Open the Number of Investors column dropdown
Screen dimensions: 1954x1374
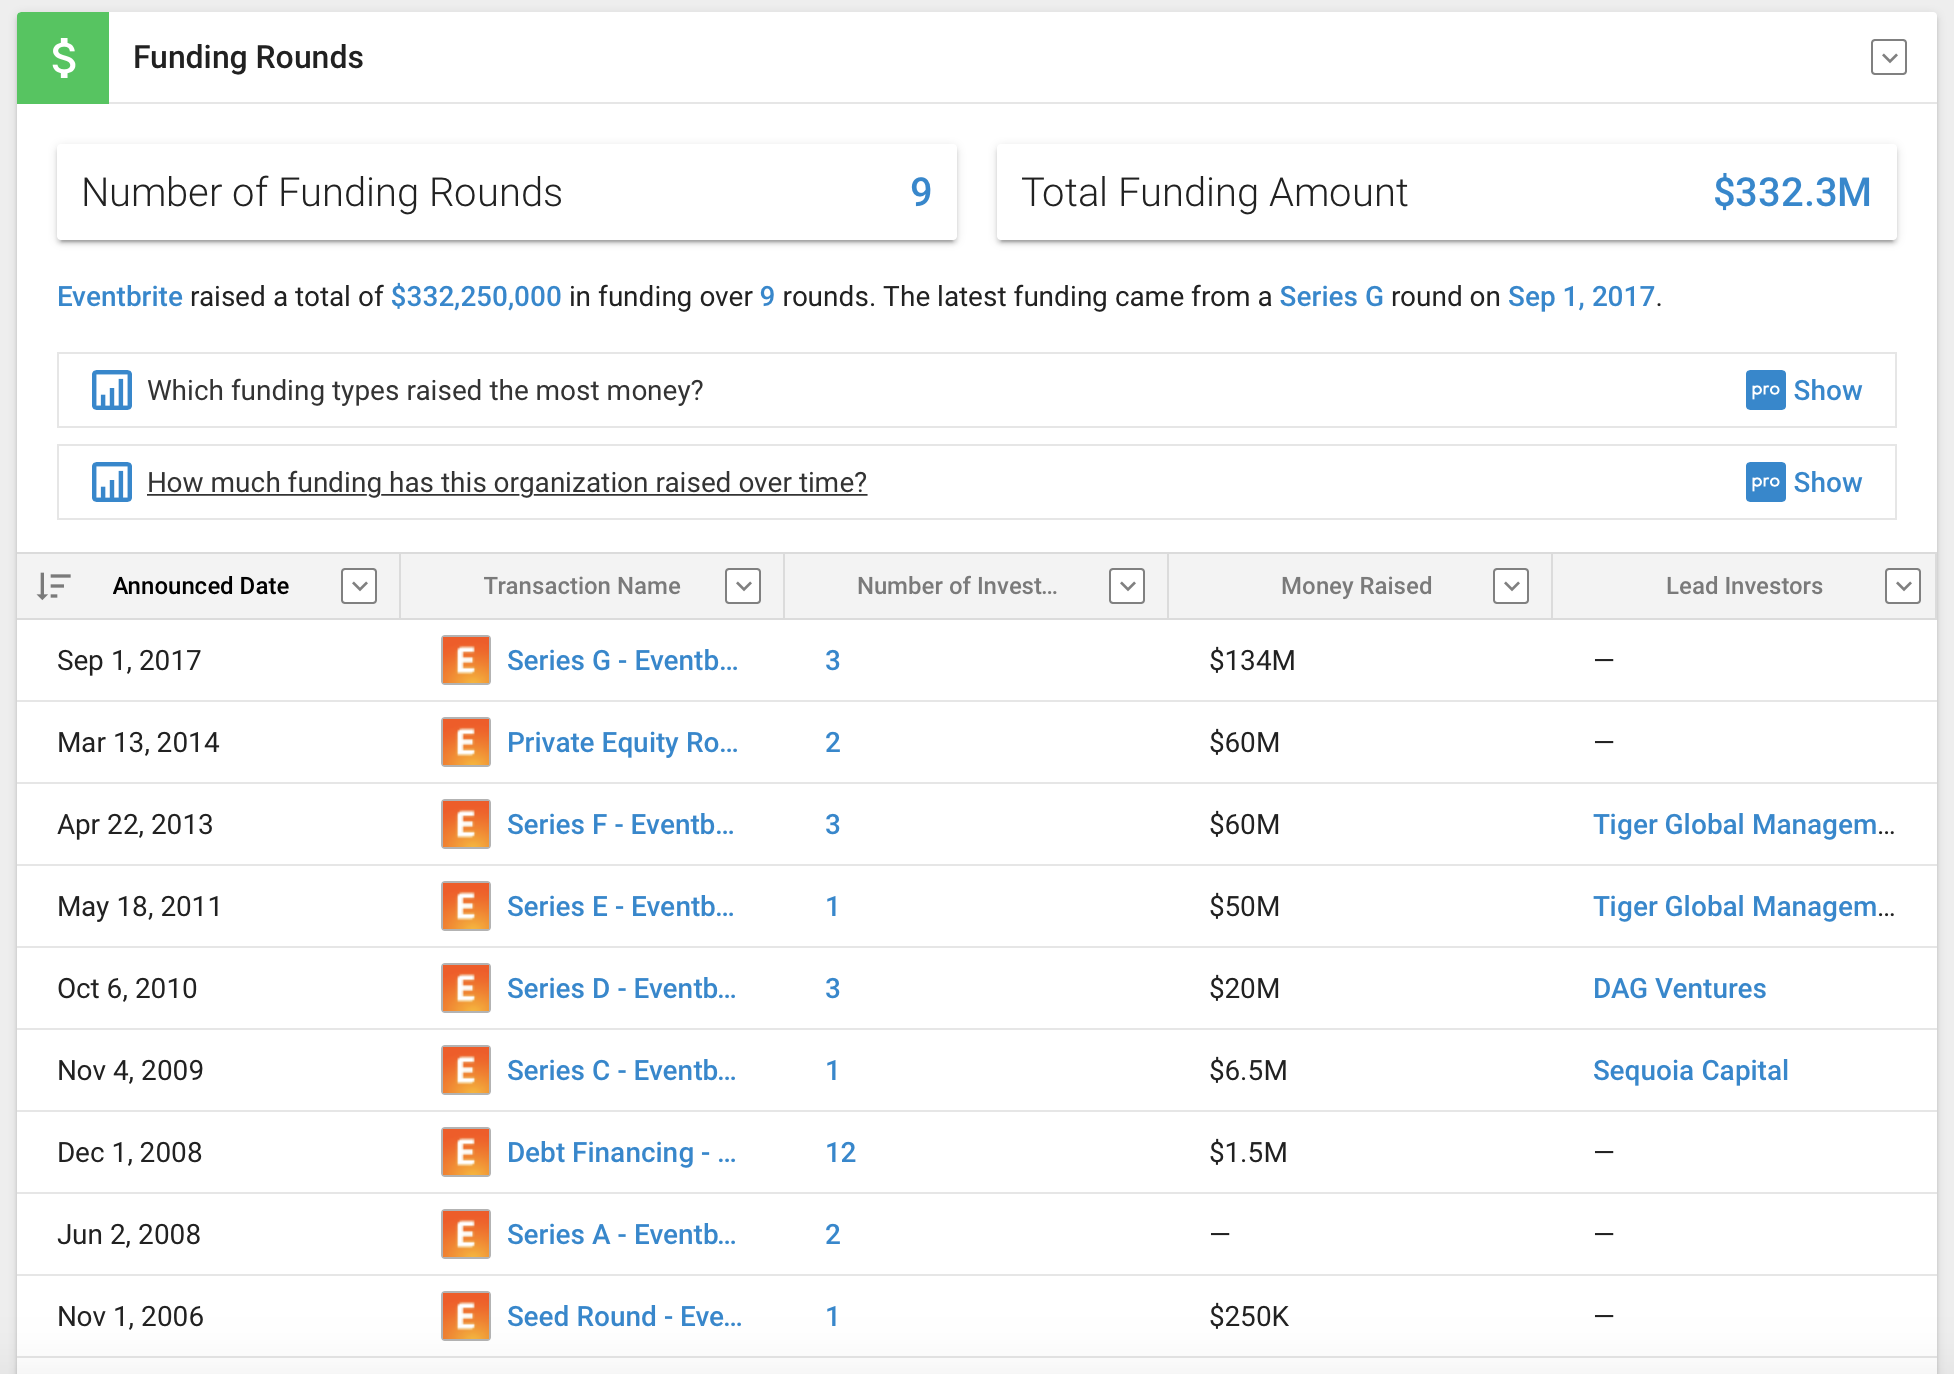point(1127,586)
